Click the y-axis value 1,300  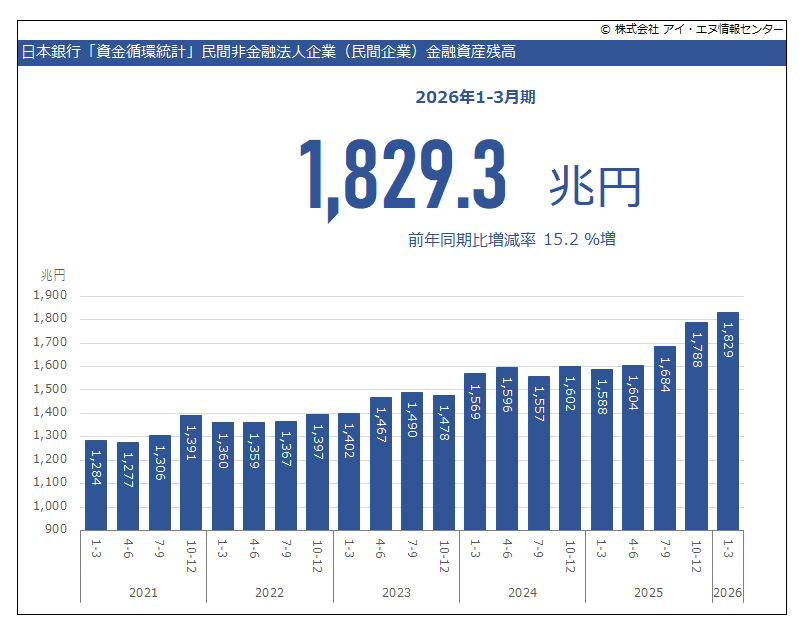point(50,435)
